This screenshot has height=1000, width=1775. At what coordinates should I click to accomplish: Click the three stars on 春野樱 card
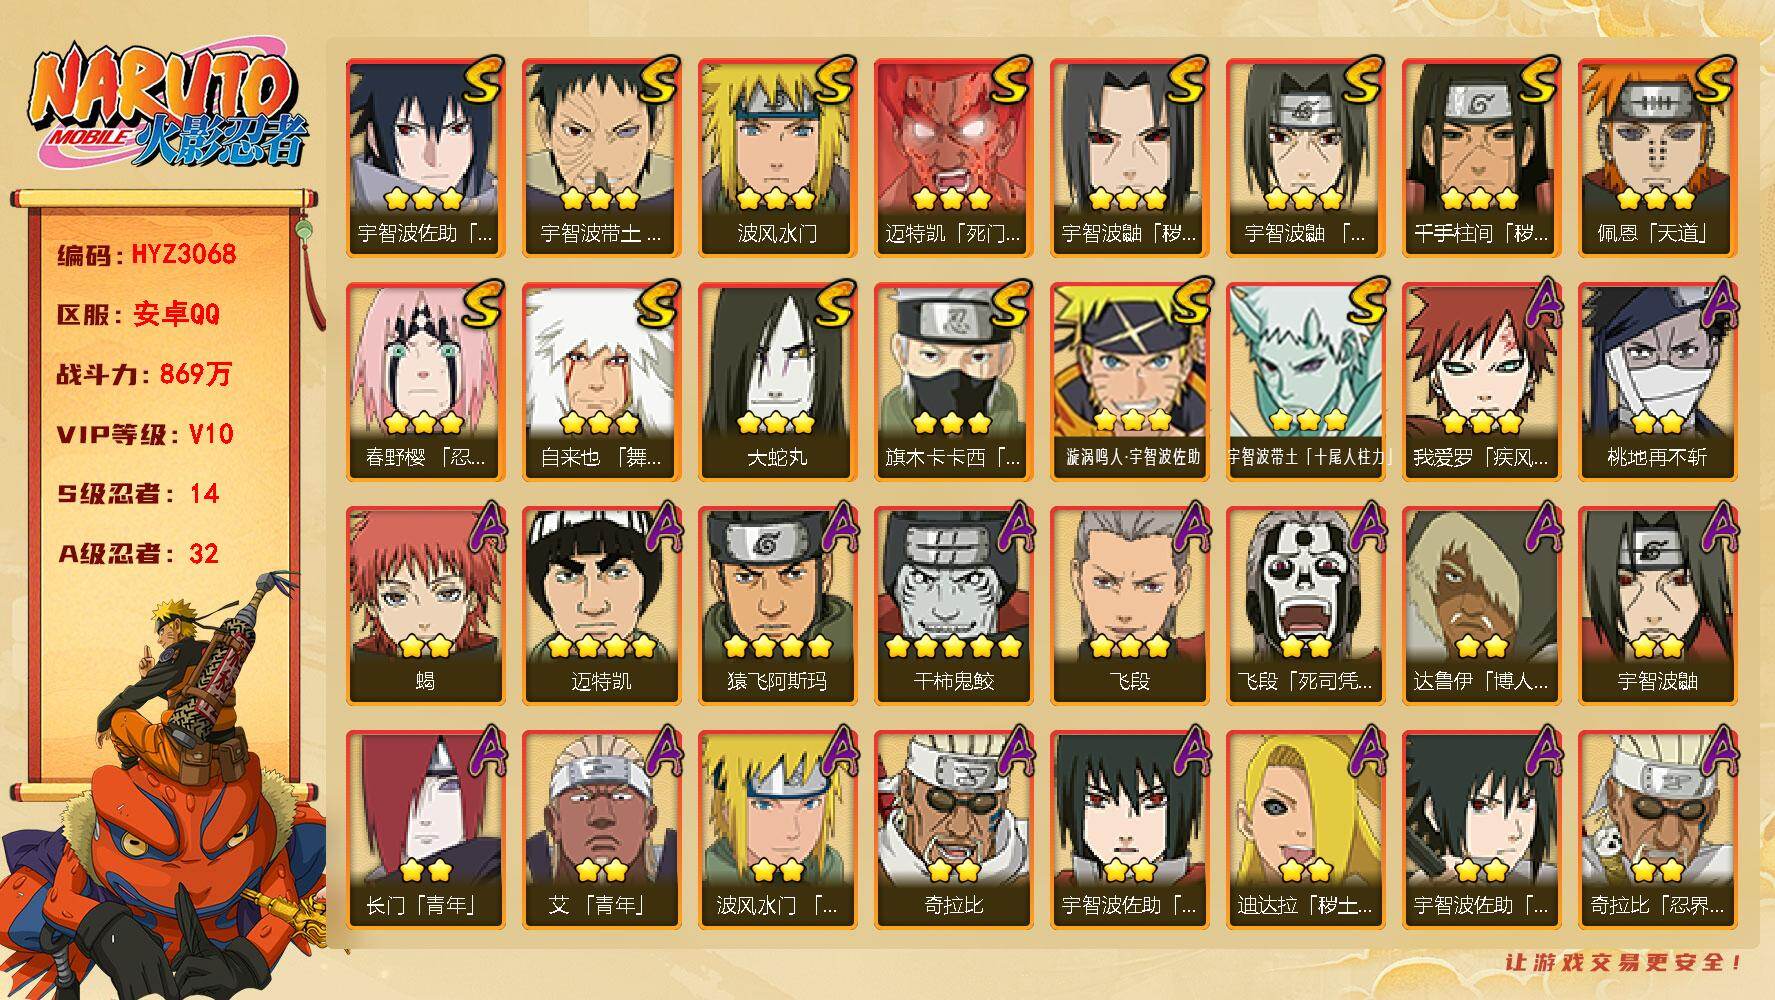tap(425, 422)
